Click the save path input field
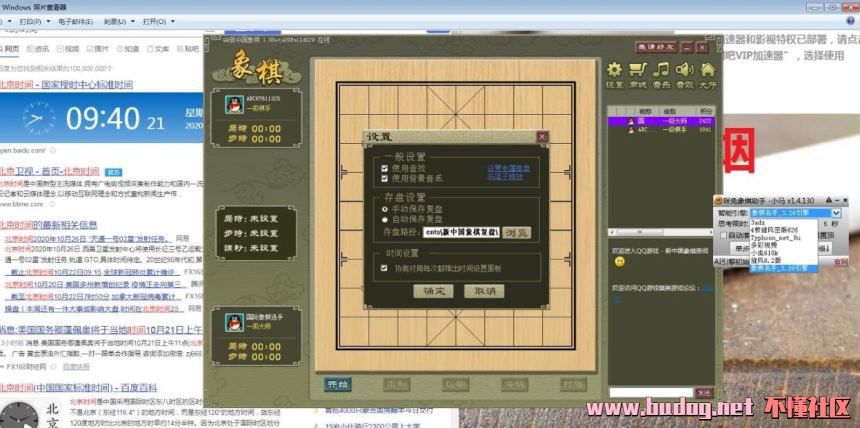860x428 pixels. coord(459,232)
